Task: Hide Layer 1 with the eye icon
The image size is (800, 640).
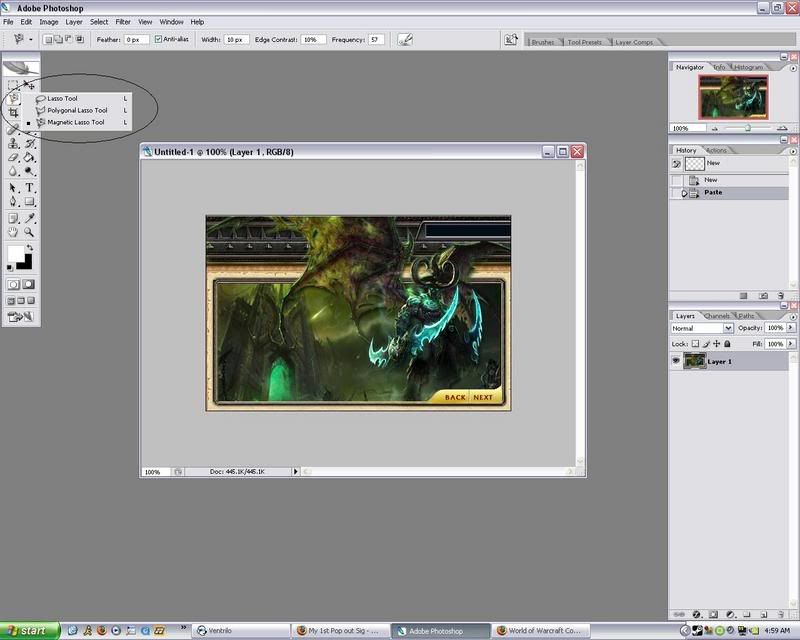Action: [676, 361]
